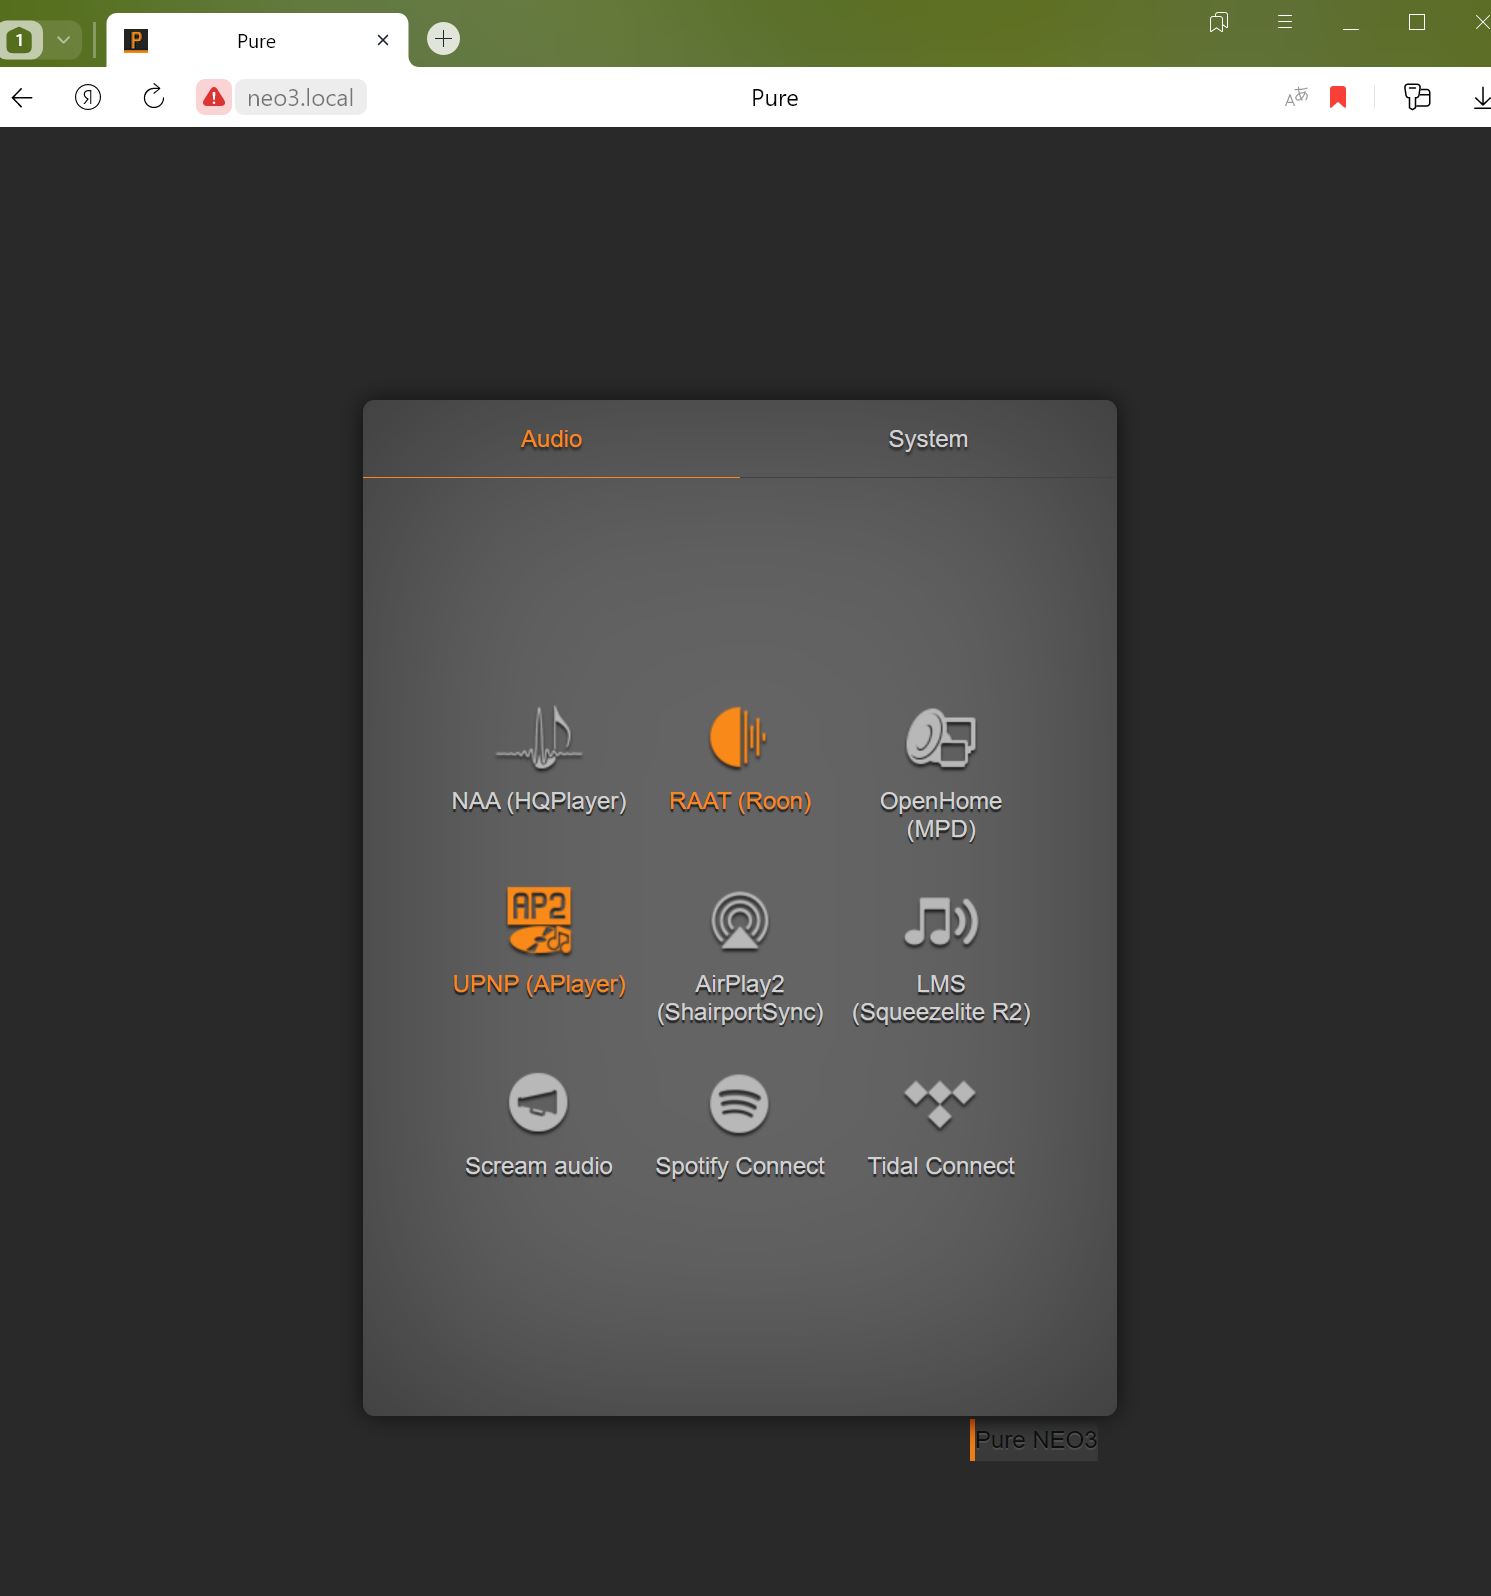The image size is (1491, 1596).
Task: Select the AP2 UPNP APlayer icon
Action: pyautogui.click(x=539, y=920)
